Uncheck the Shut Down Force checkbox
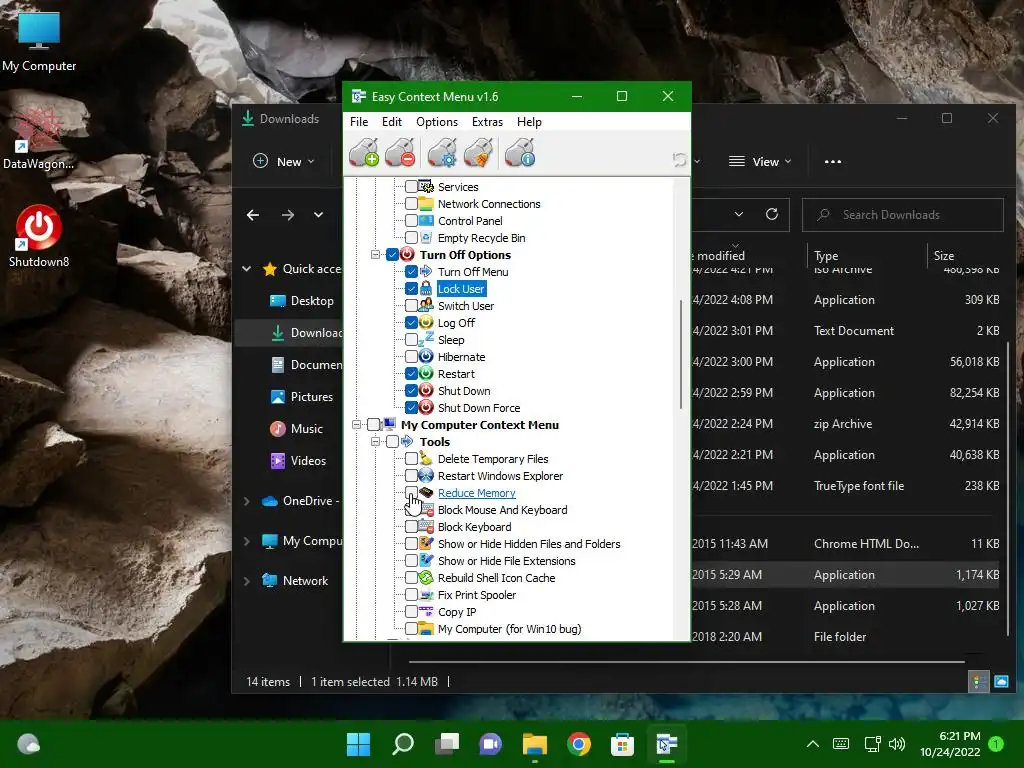The height and width of the screenshot is (768, 1024). click(411, 408)
